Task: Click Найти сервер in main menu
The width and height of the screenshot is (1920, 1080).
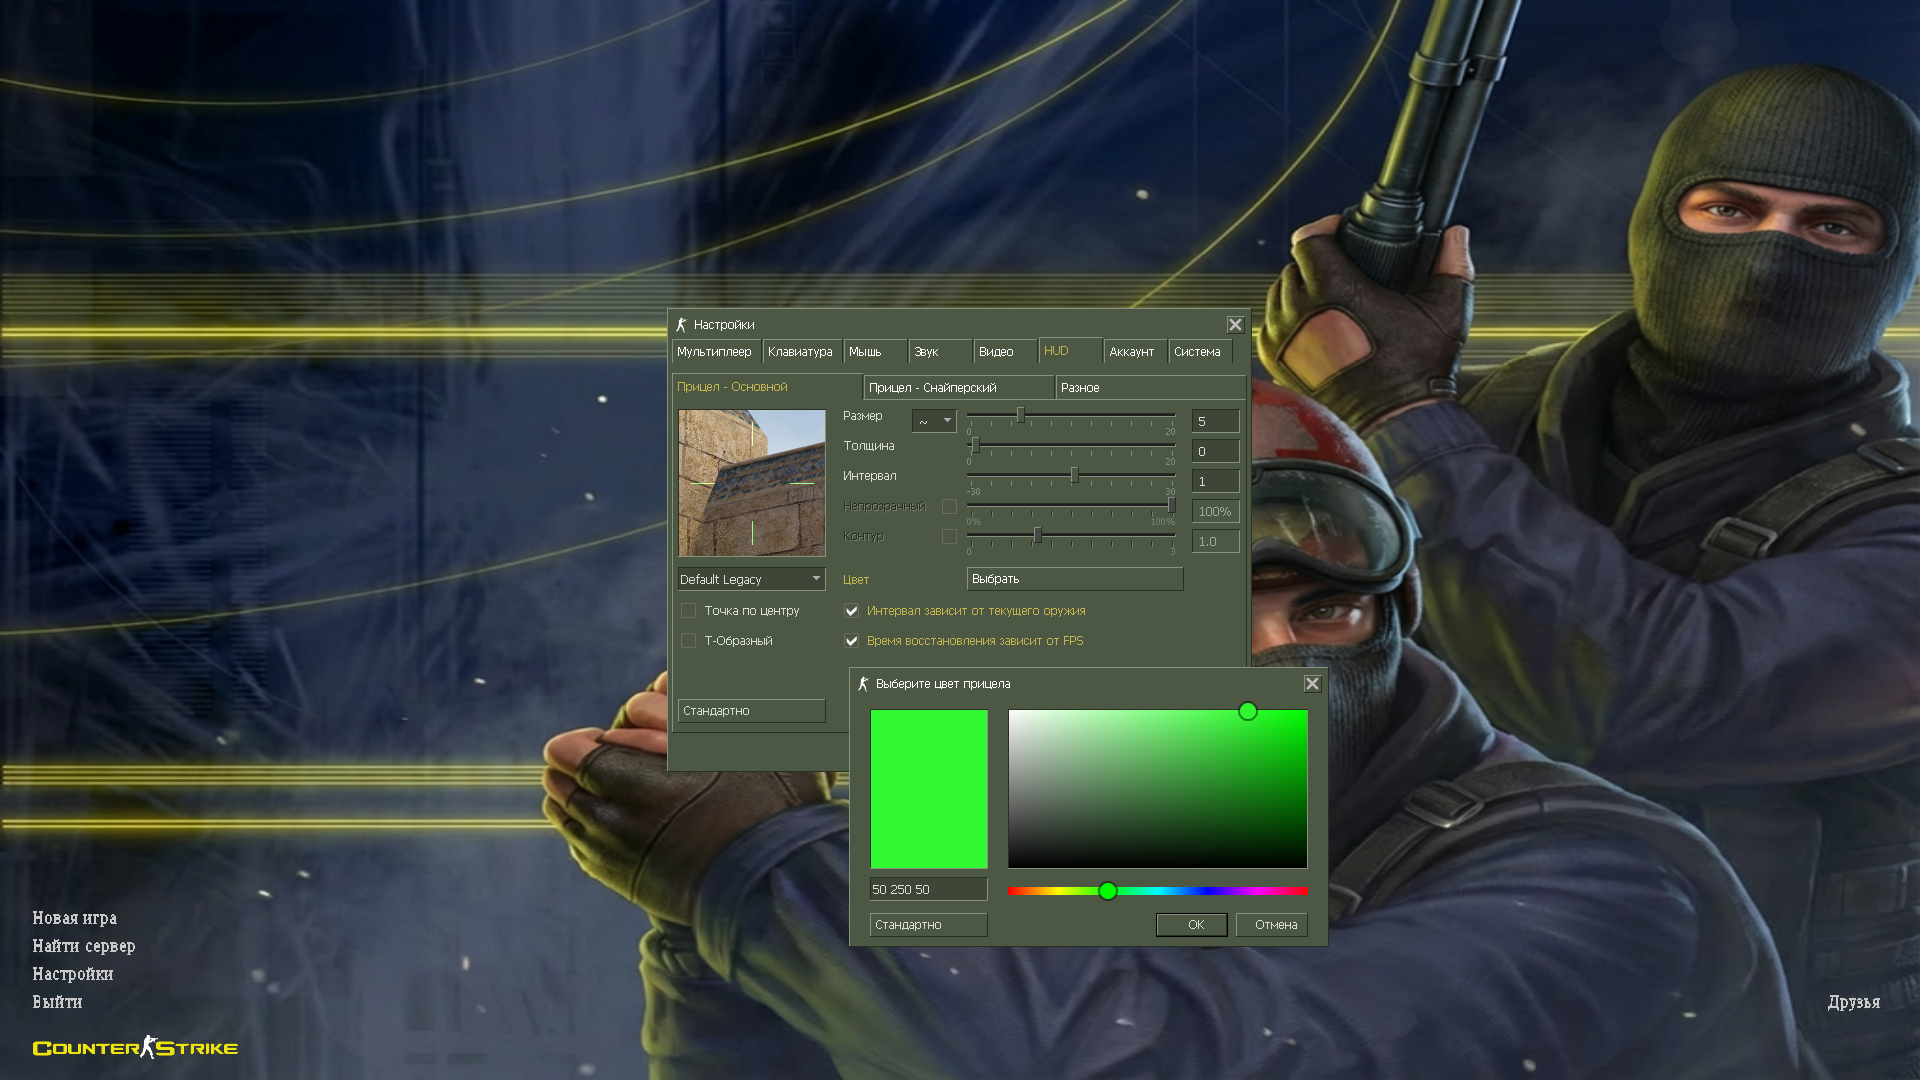Action: [83, 946]
